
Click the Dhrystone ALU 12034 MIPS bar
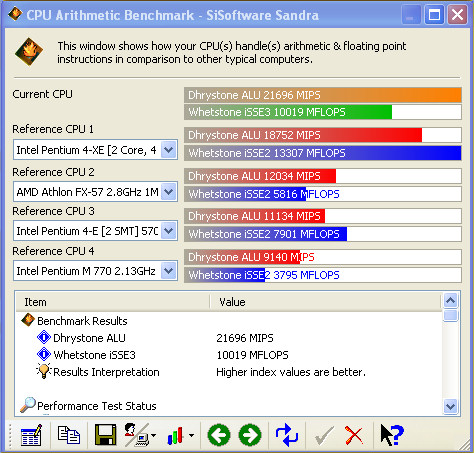323,176
